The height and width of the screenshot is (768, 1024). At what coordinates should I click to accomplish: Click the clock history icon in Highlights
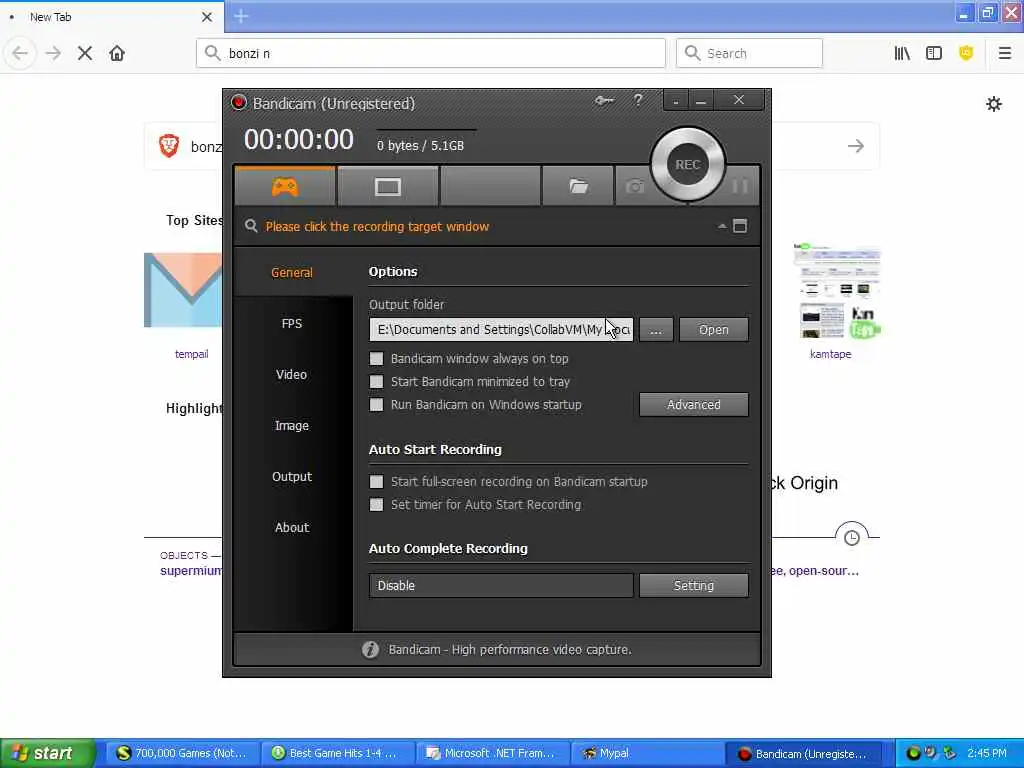pyautogui.click(x=852, y=537)
